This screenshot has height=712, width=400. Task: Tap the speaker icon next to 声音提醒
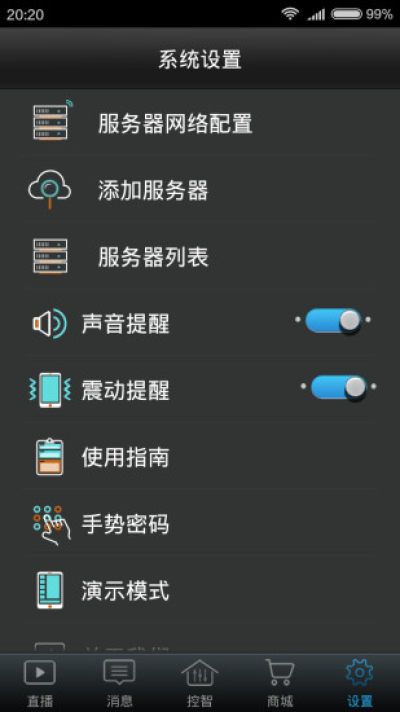tap(49, 324)
